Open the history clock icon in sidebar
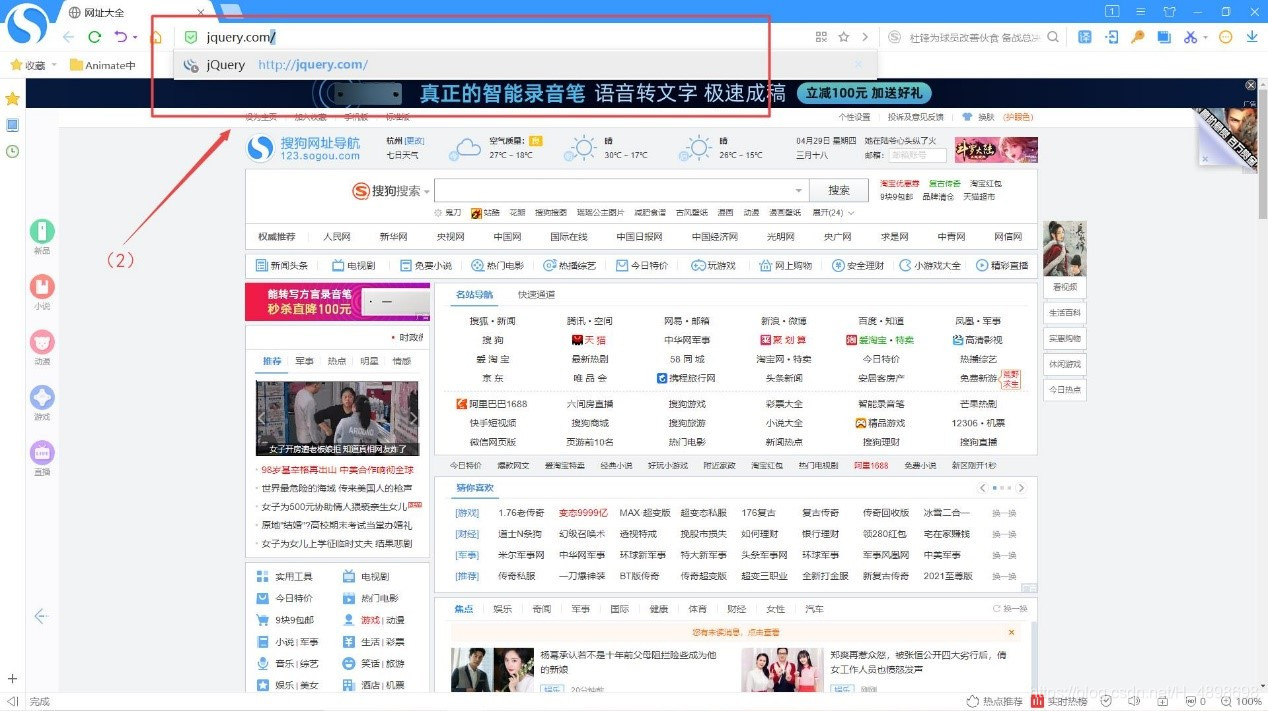 12,151
